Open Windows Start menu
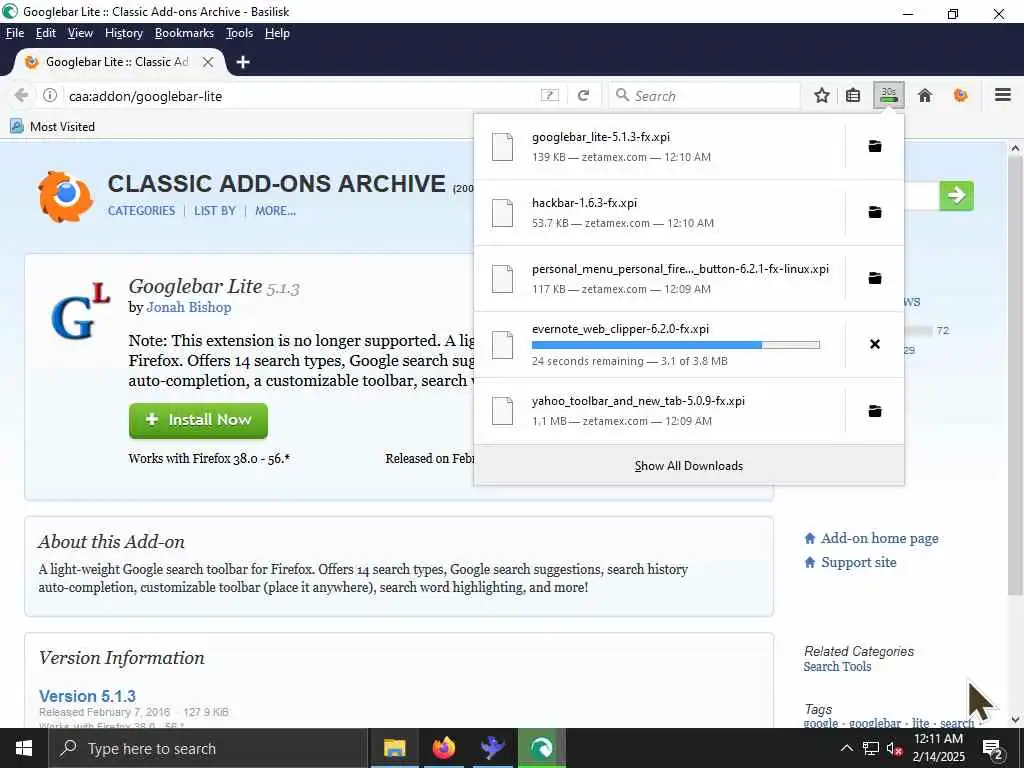This screenshot has height=768, width=1024. [x=24, y=748]
